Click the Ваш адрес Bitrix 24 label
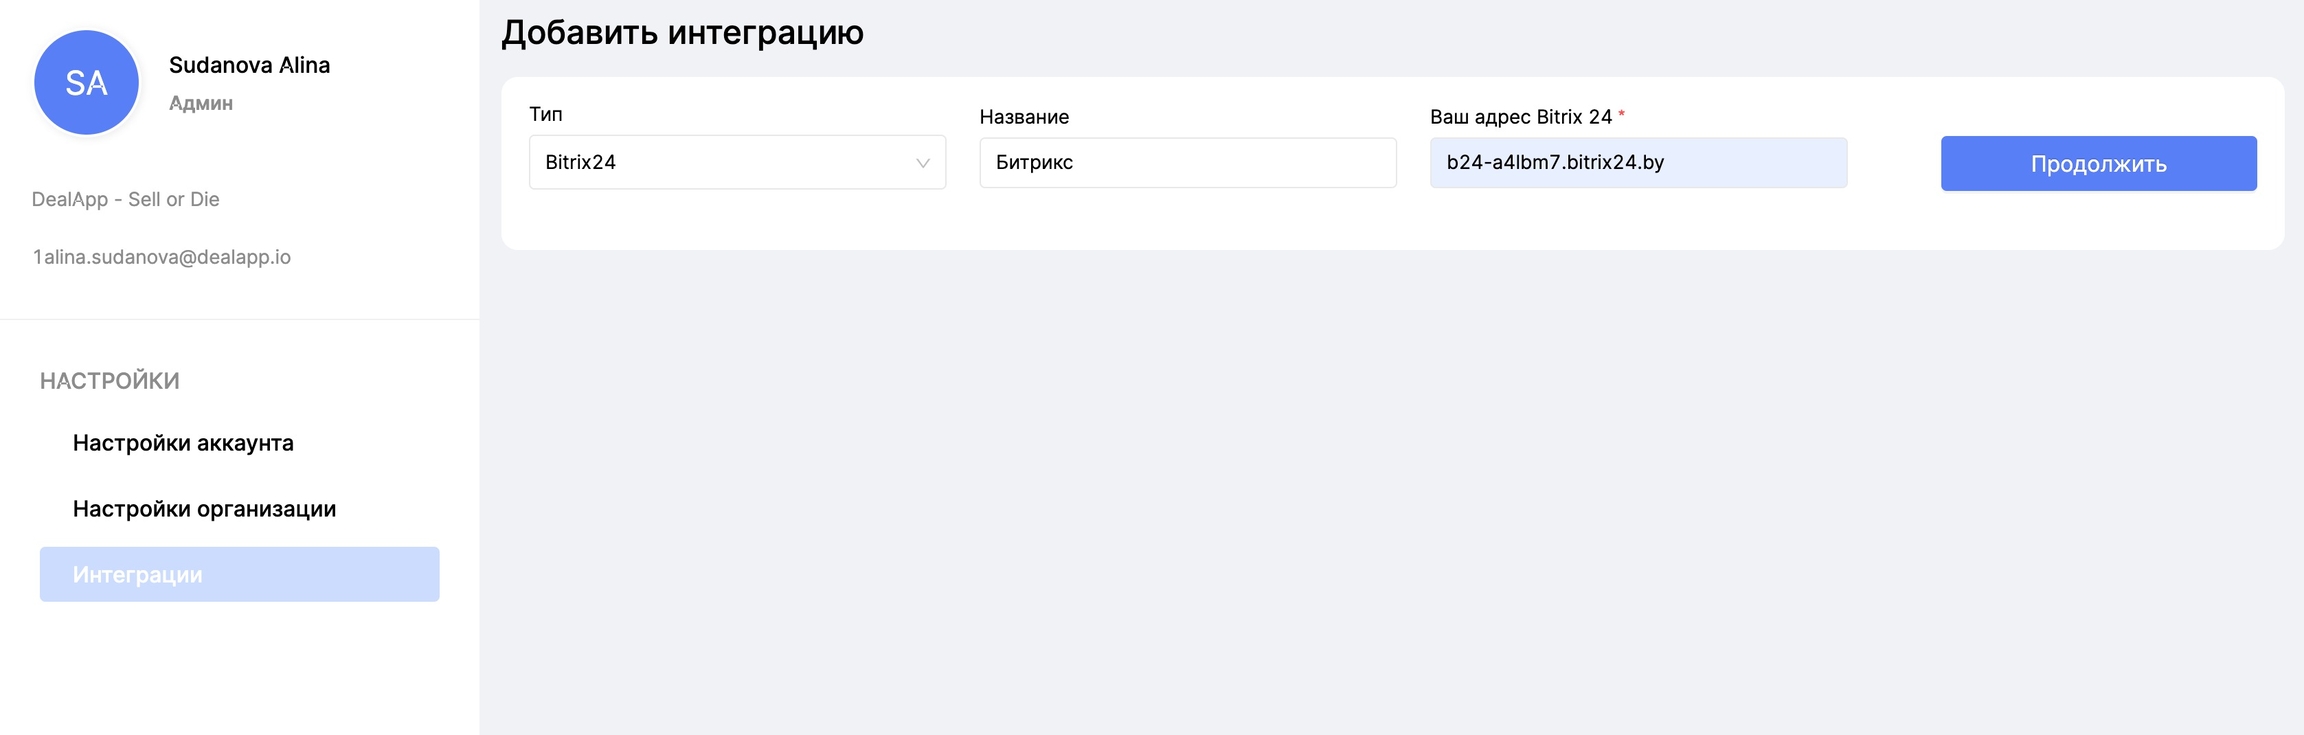Screen dimensions: 2304x735 [x=1520, y=117]
